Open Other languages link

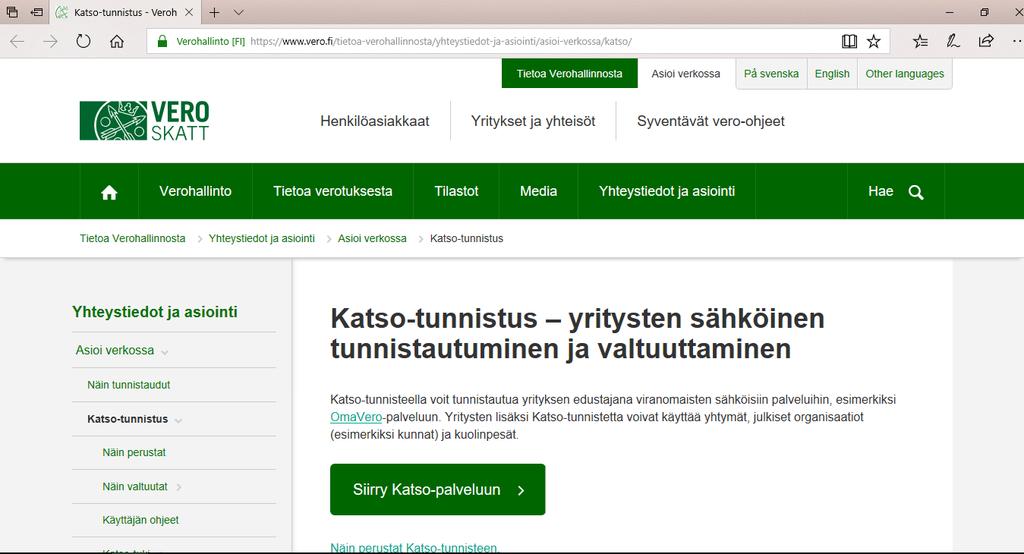[904, 74]
